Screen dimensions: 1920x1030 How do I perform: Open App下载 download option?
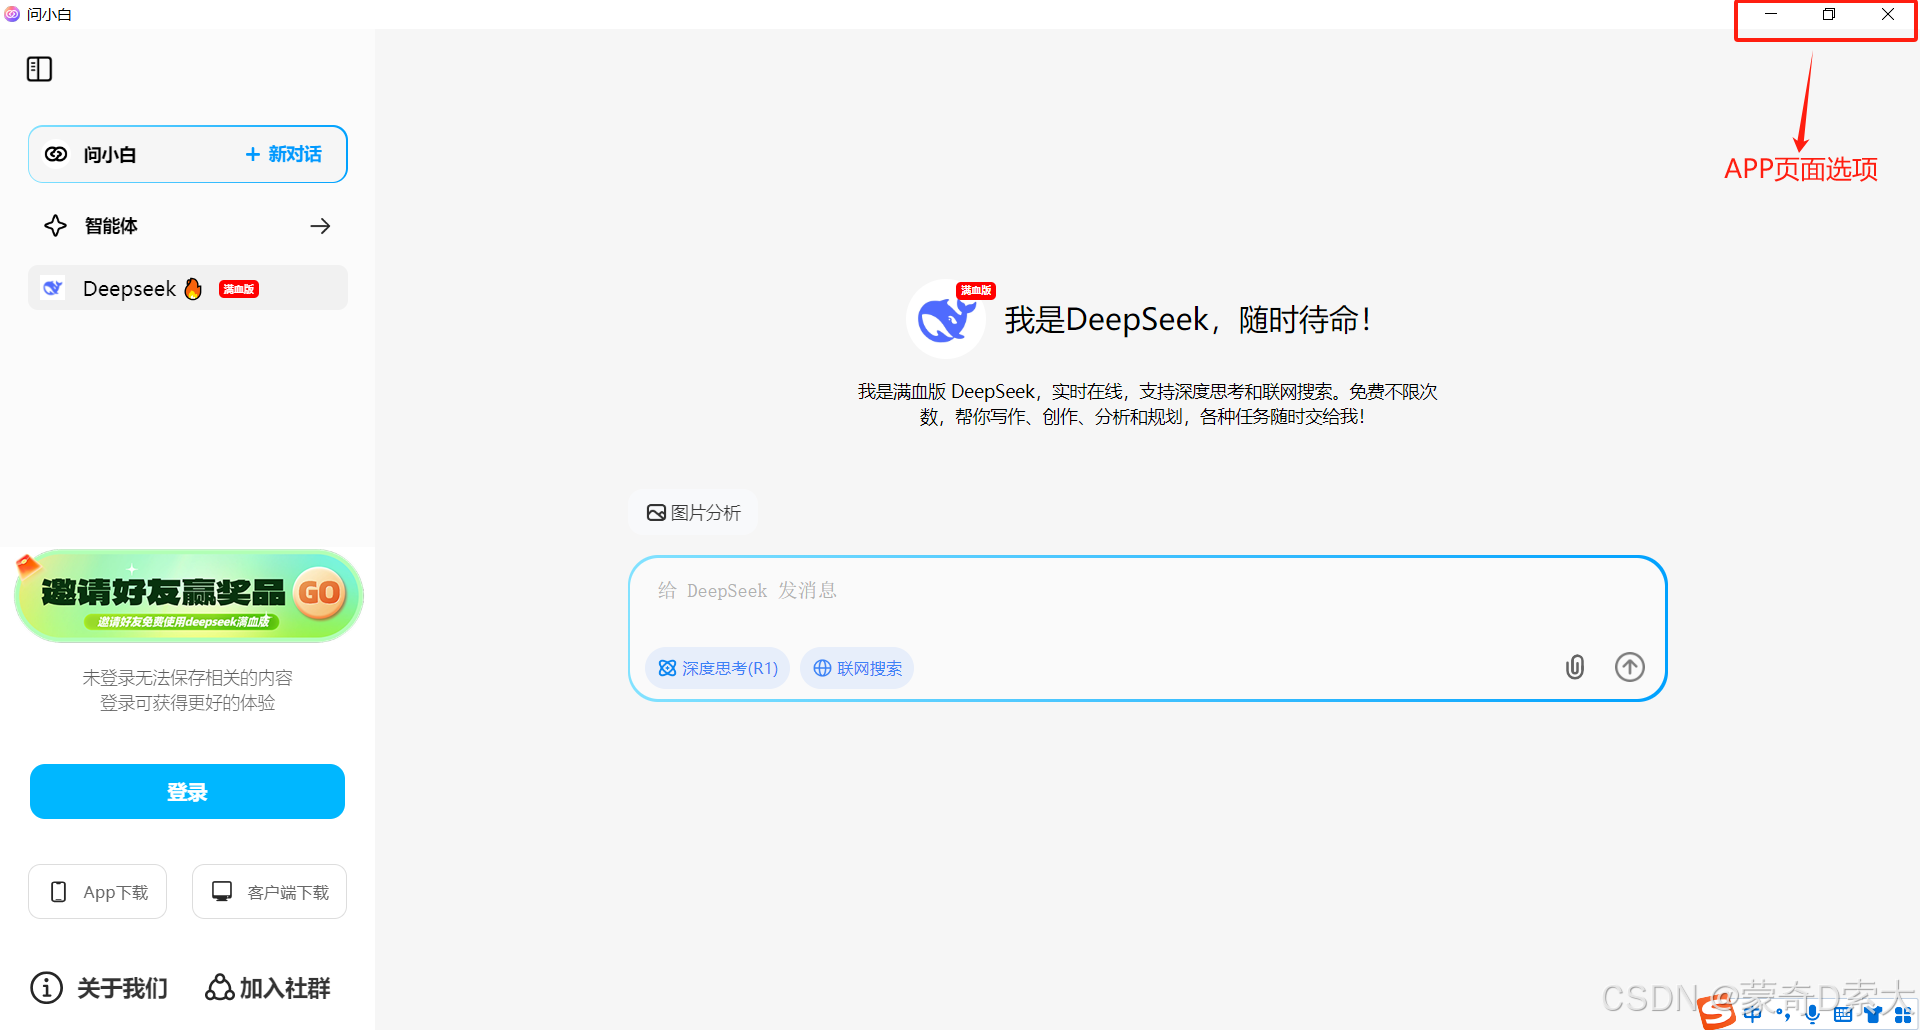point(97,892)
